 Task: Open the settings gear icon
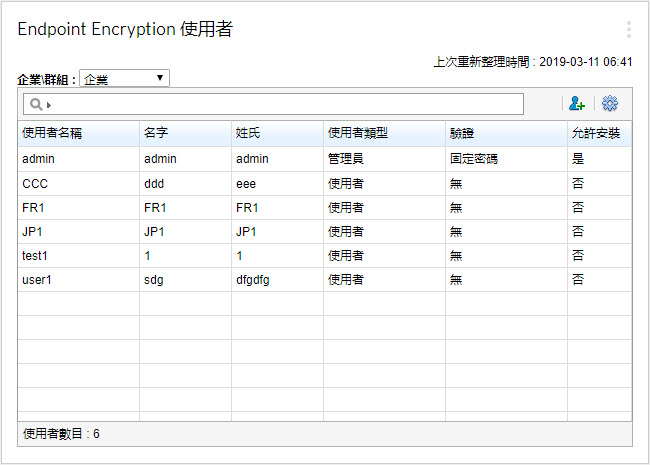click(x=610, y=104)
